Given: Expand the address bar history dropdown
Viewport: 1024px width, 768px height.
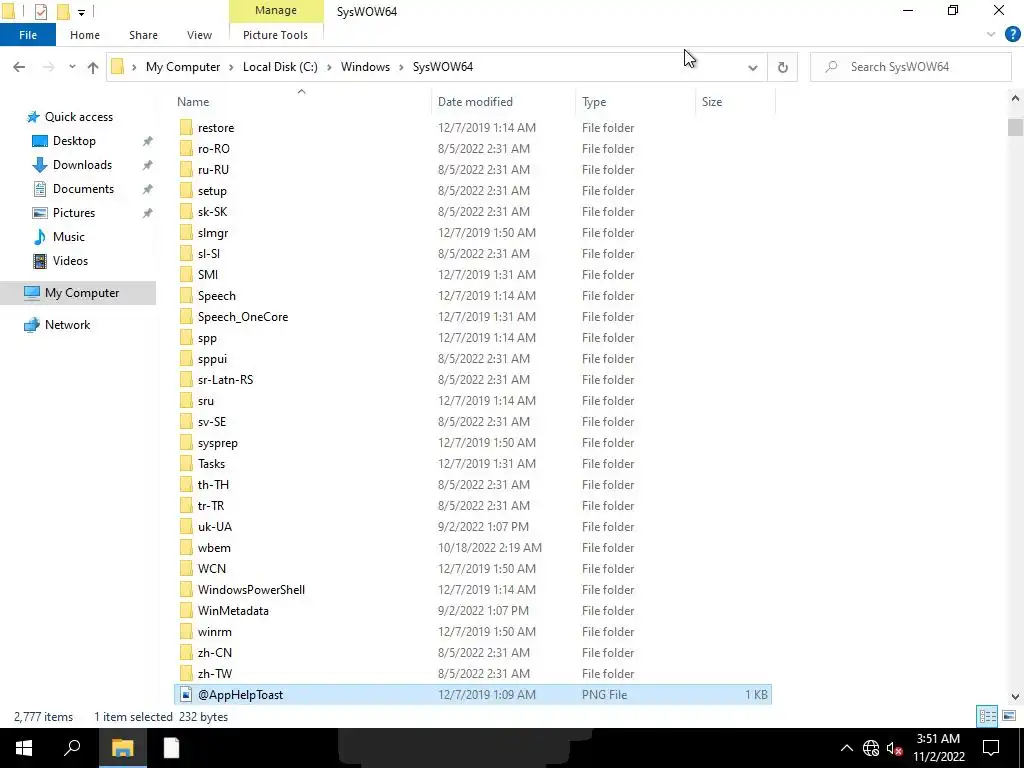Looking at the screenshot, I should pos(752,67).
